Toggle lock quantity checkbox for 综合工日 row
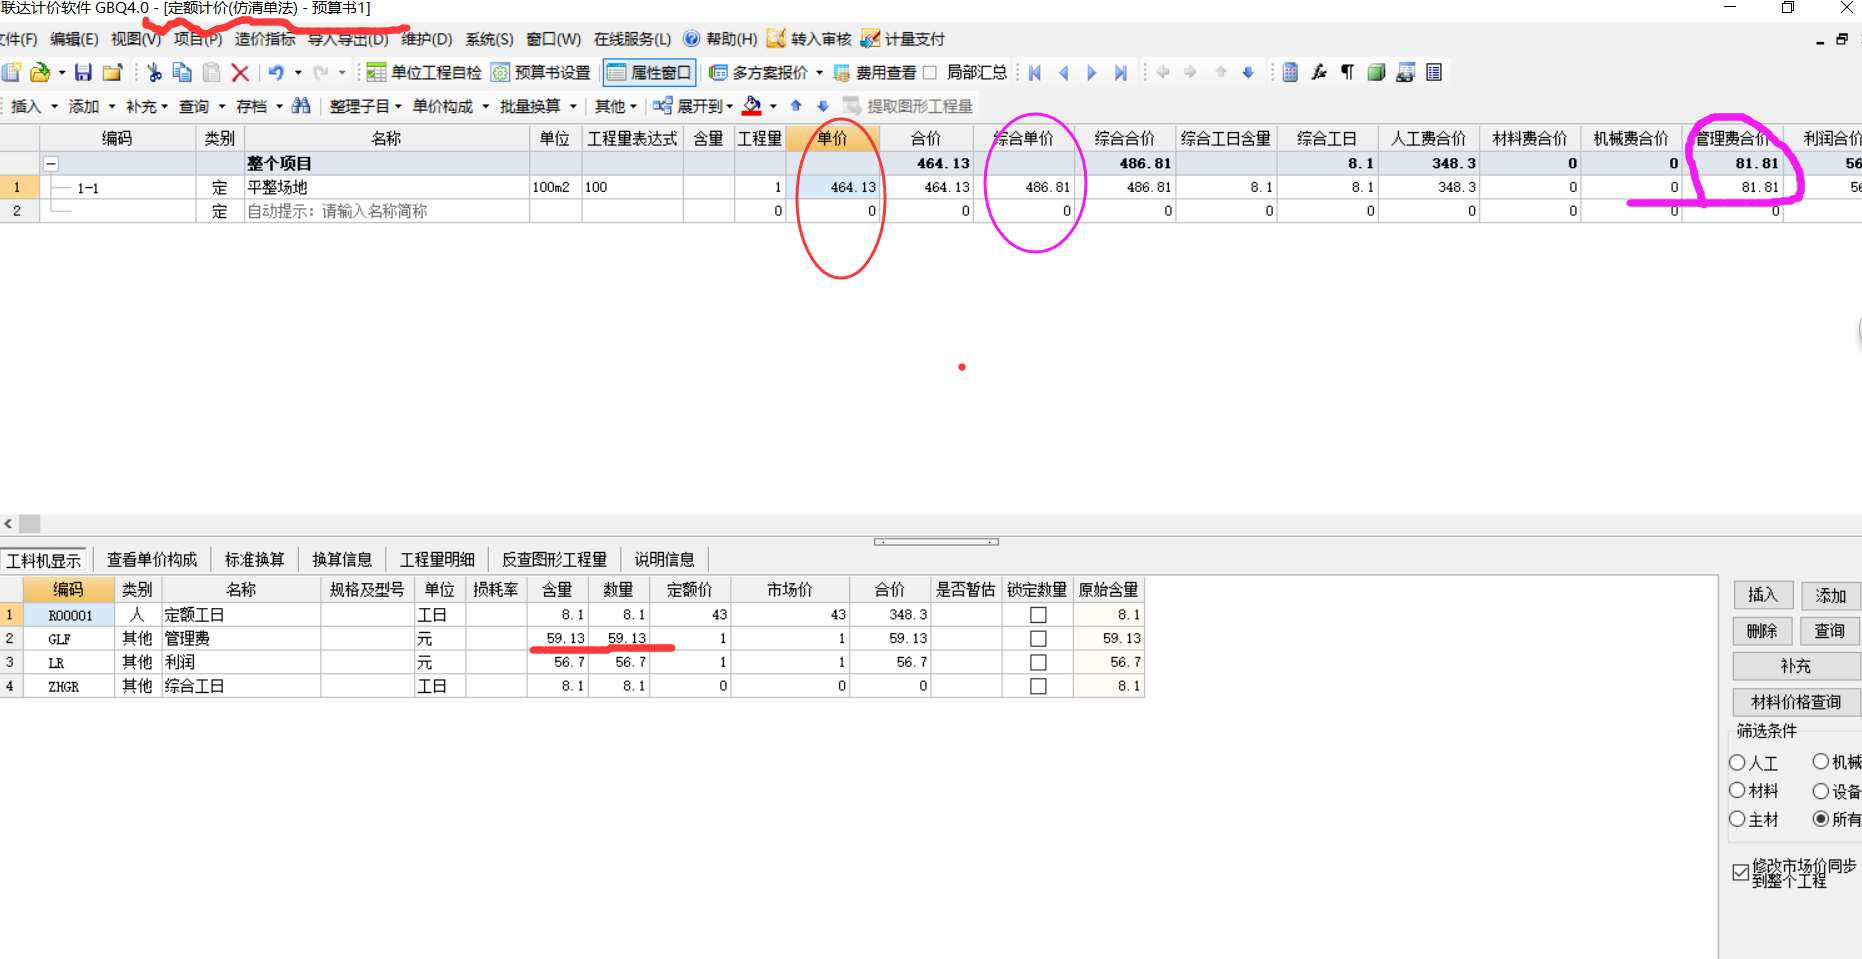 pyautogui.click(x=1038, y=687)
